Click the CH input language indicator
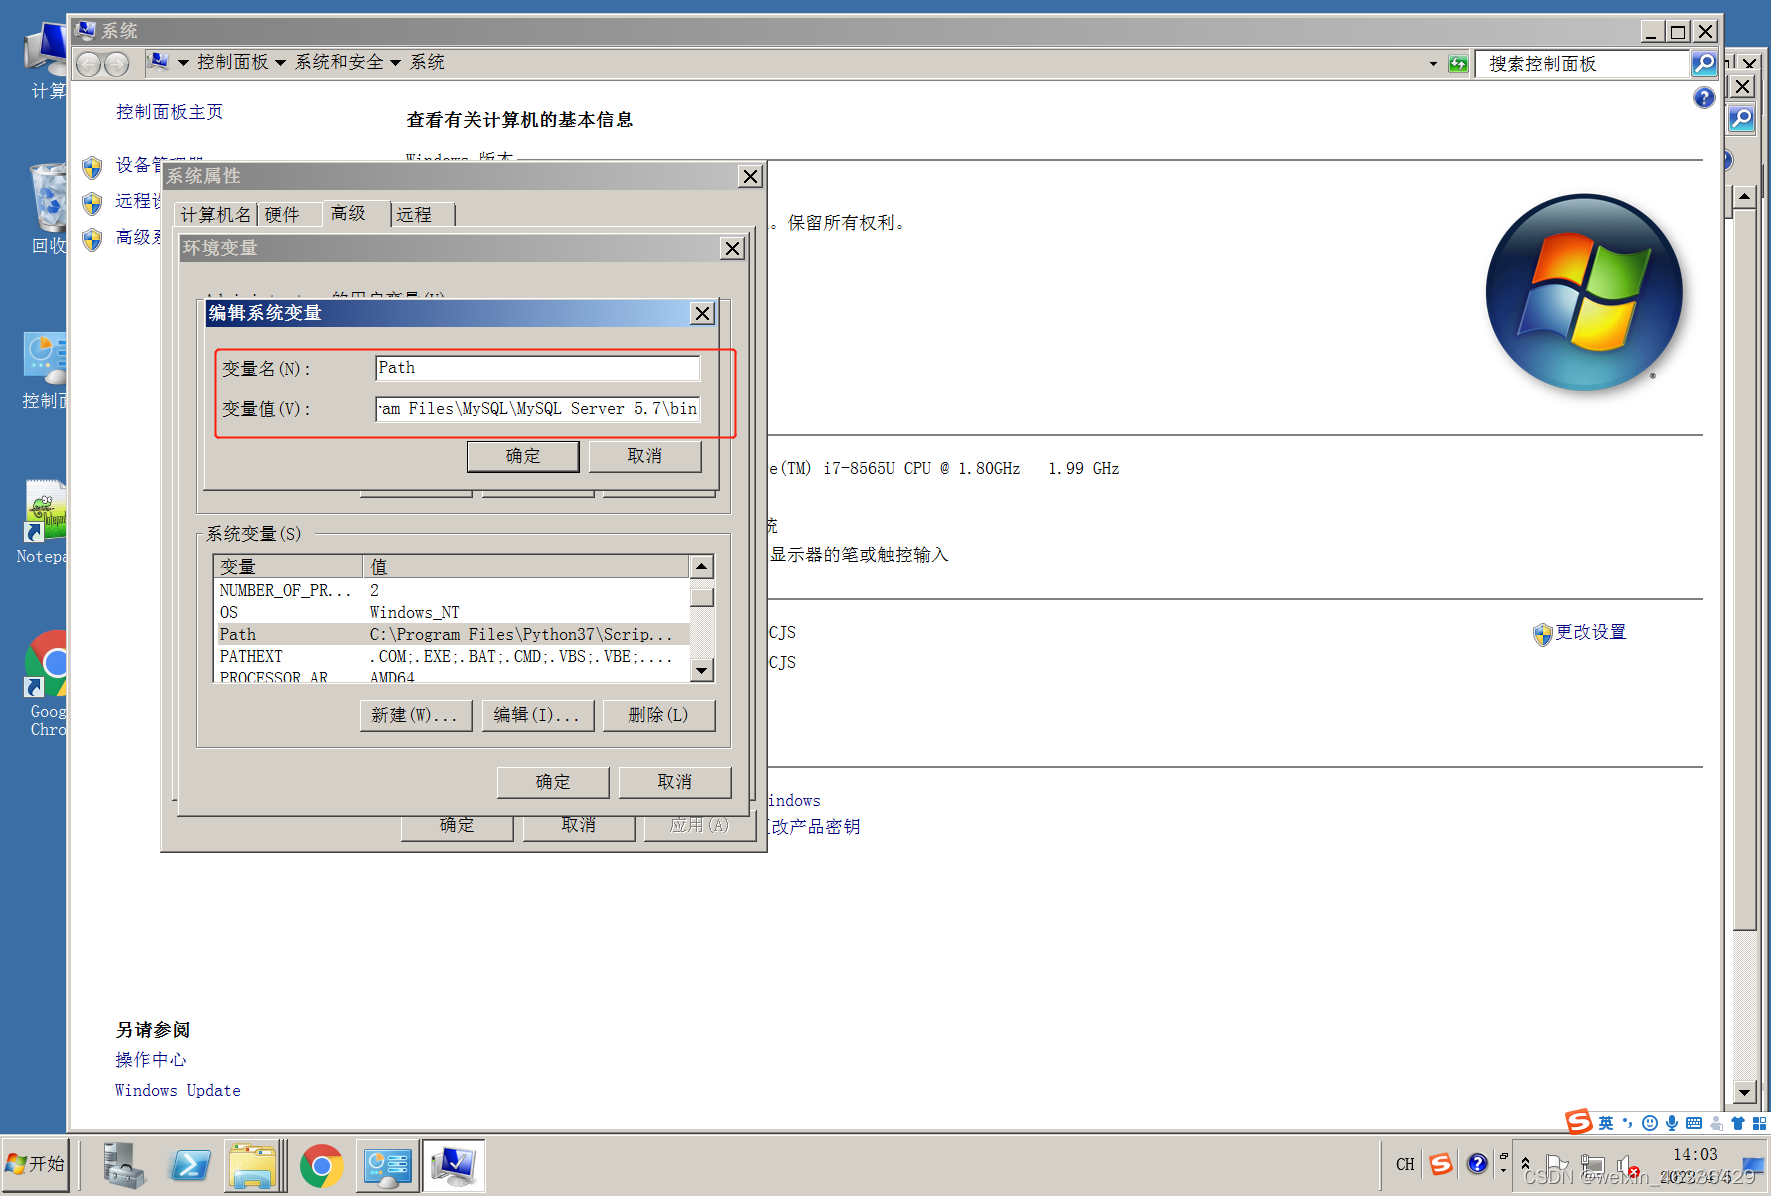 [x=1405, y=1164]
